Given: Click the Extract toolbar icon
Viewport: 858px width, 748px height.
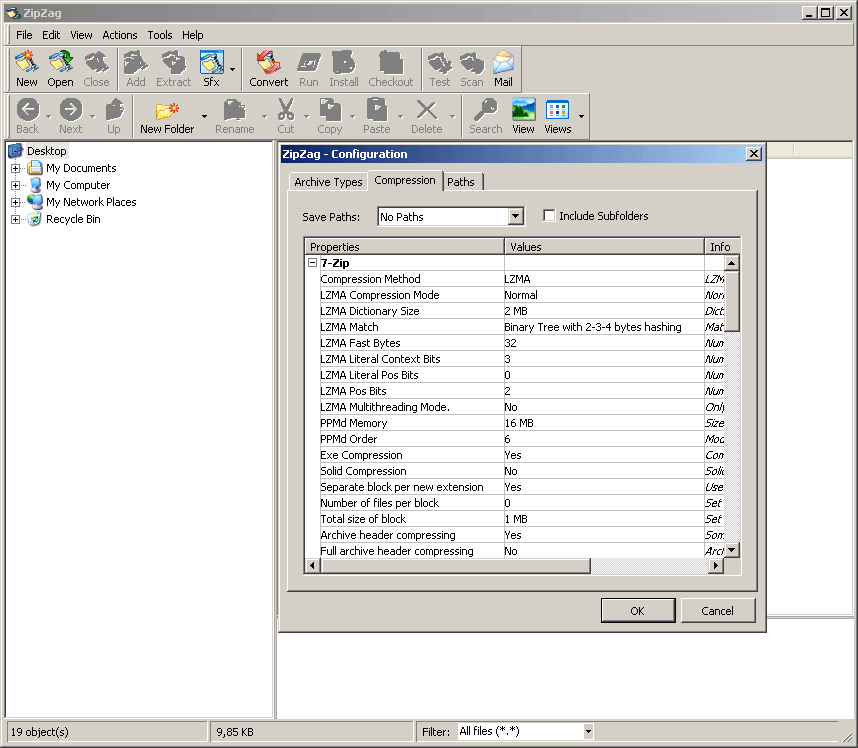Looking at the screenshot, I should coord(173,69).
